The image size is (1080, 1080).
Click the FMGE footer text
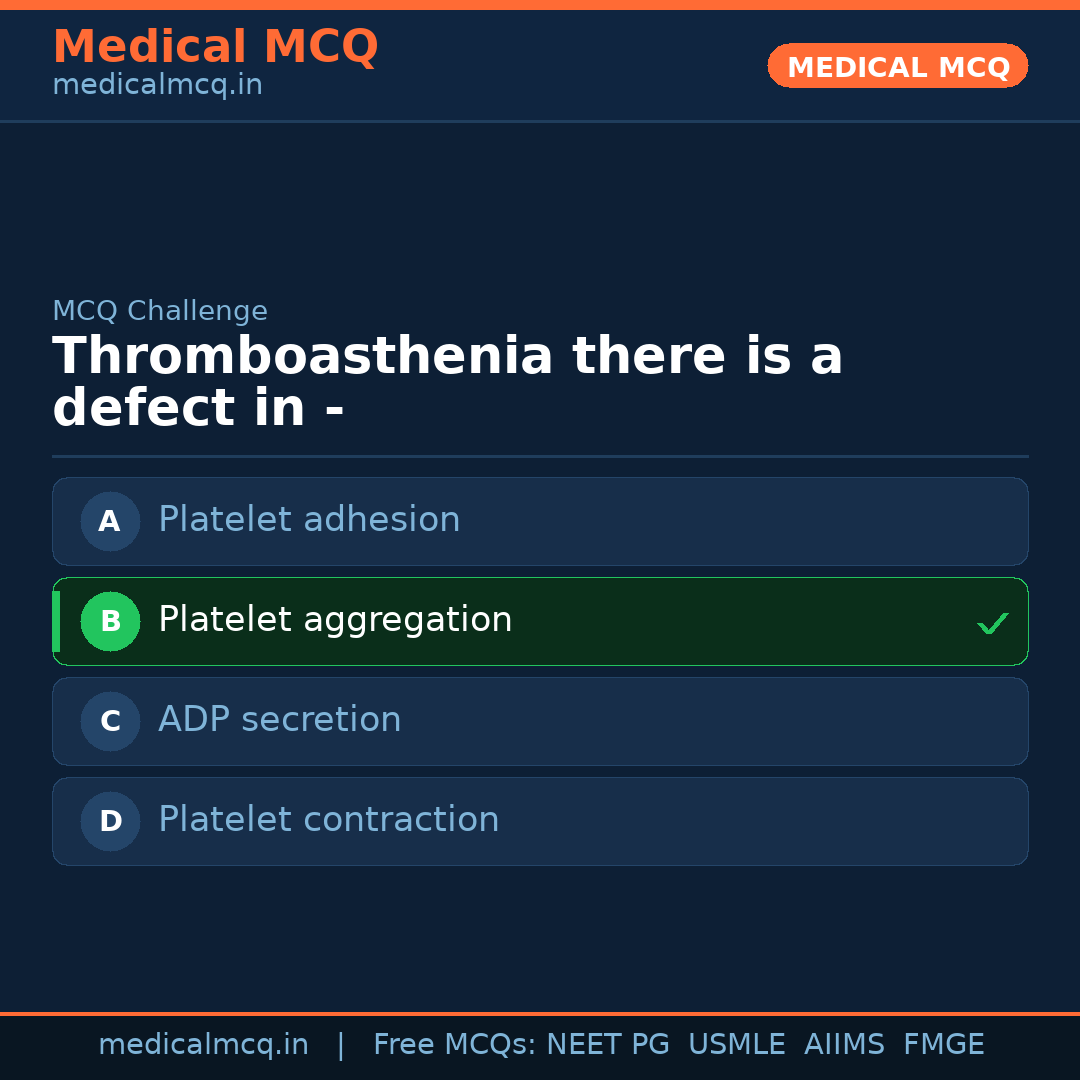coord(943,1045)
